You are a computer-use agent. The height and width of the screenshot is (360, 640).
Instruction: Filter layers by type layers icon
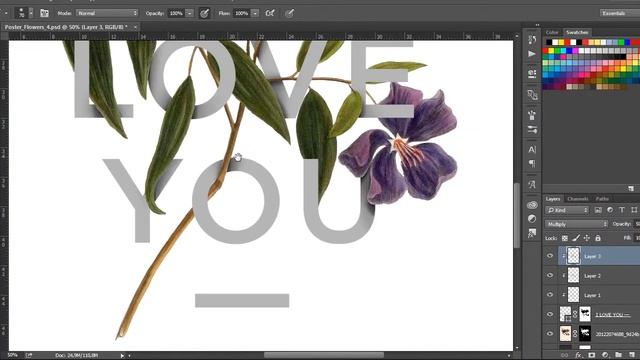(622, 210)
